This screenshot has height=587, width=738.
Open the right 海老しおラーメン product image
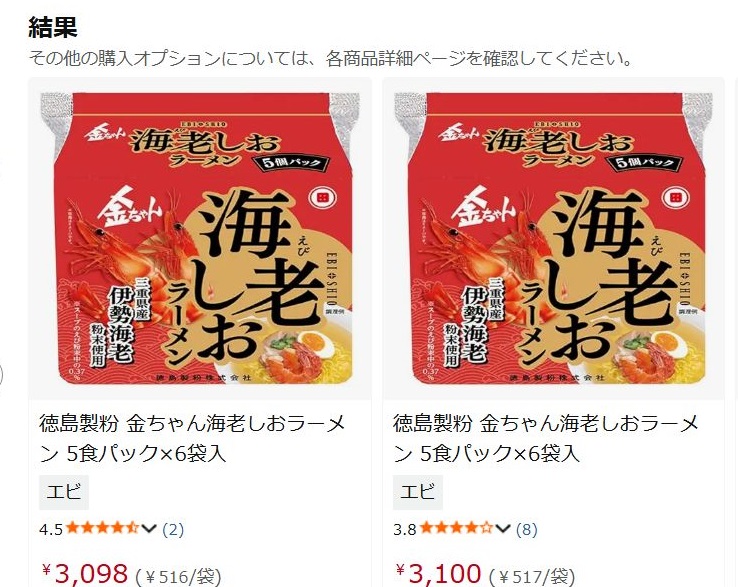(554, 239)
